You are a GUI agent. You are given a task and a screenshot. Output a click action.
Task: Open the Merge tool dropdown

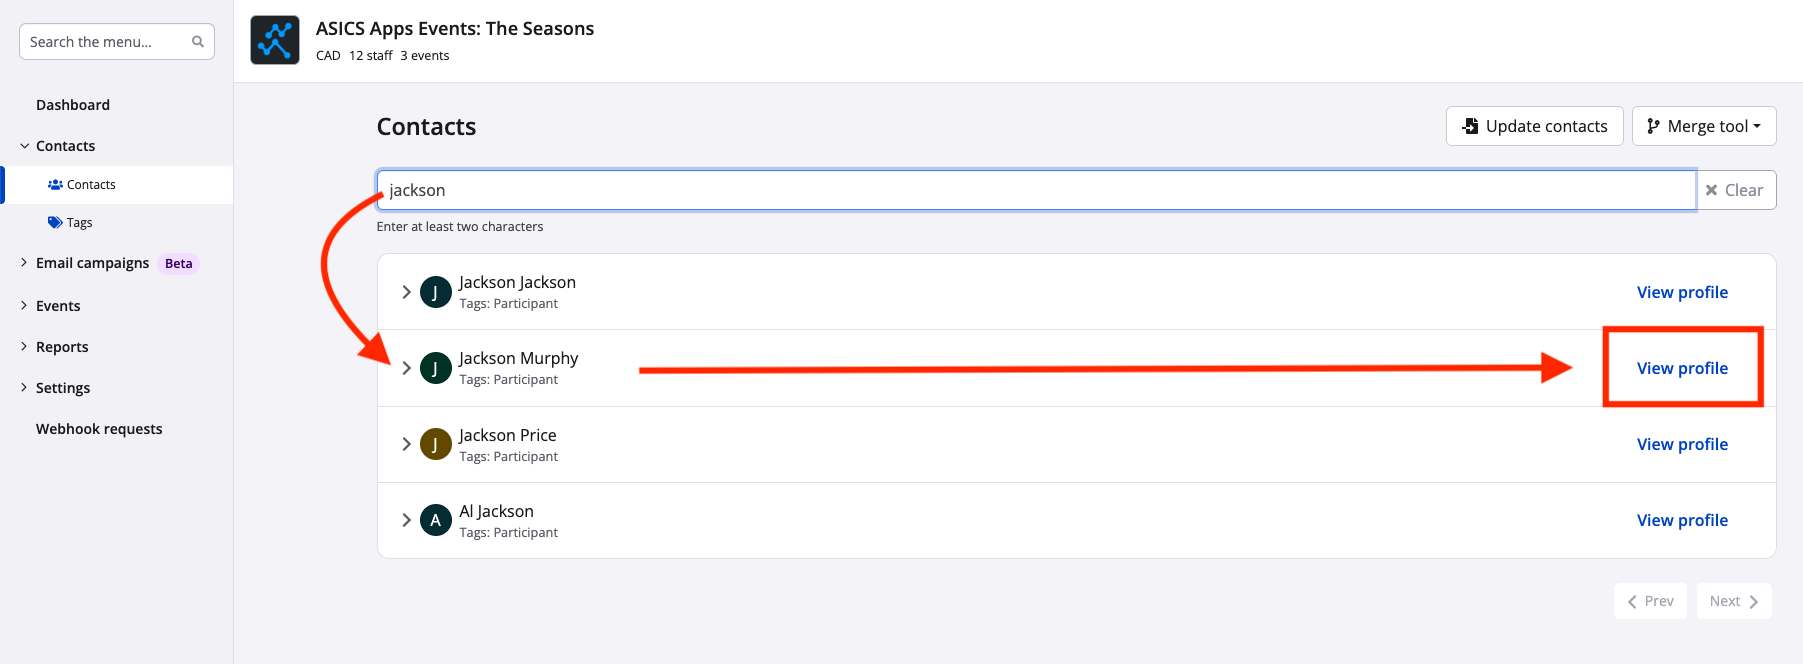point(1703,126)
